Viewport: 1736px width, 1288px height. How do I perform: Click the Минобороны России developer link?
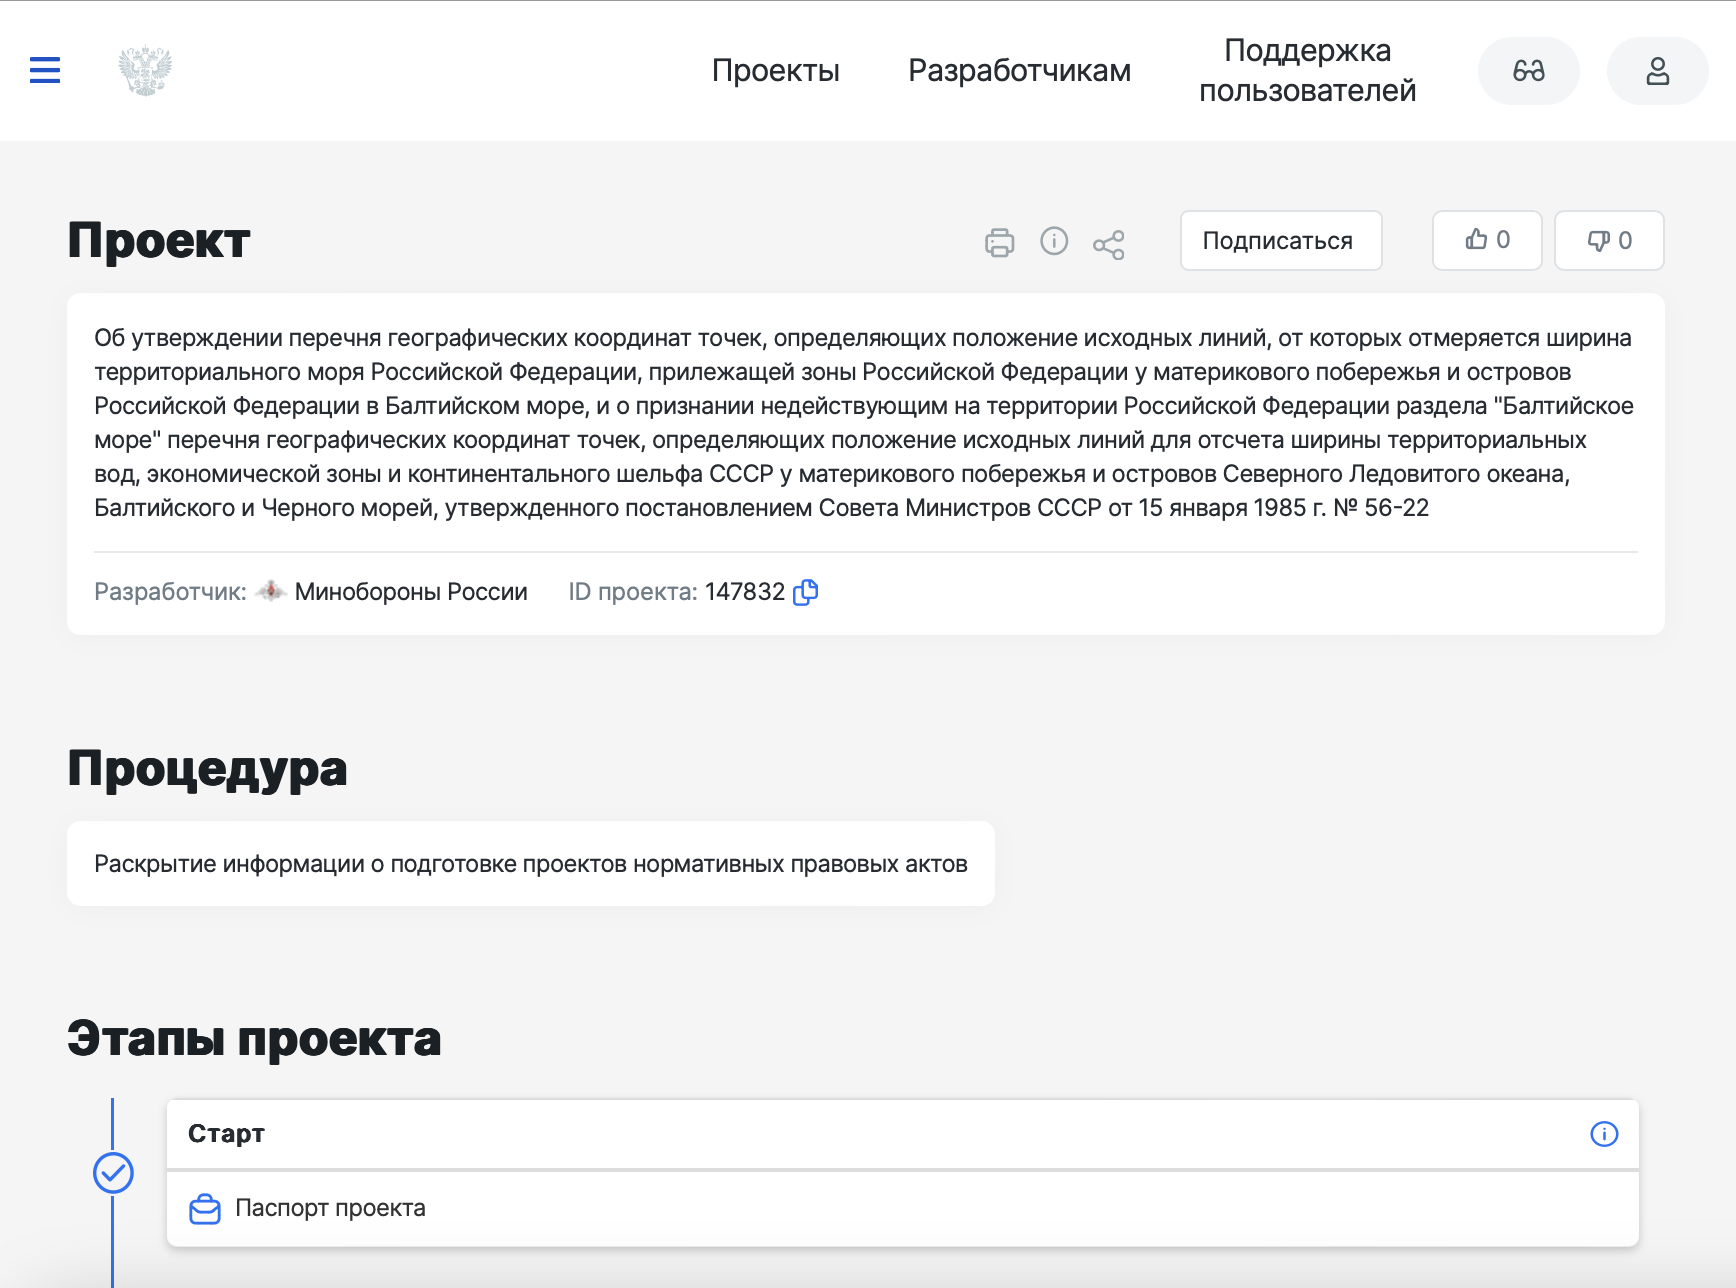click(x=410, y=592)
